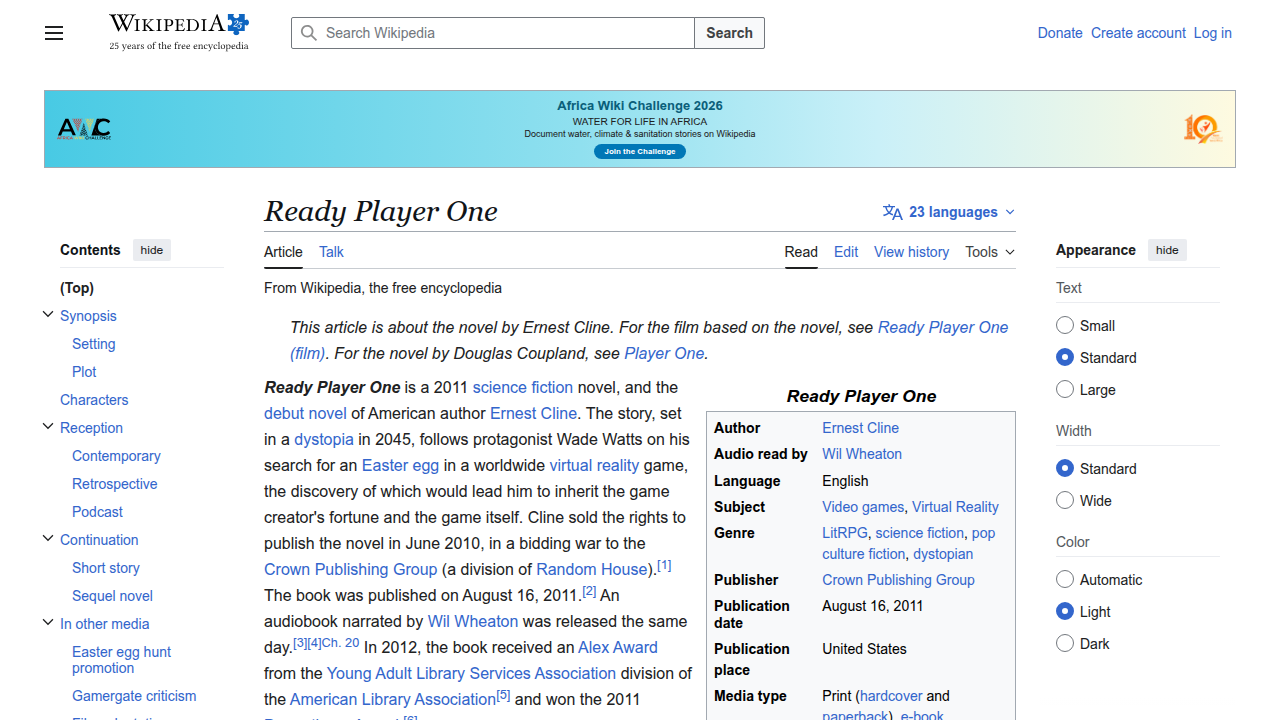The width and height of the screenshot is (1280, 720).
Task: Click the Search button
Action: [729, 33]
